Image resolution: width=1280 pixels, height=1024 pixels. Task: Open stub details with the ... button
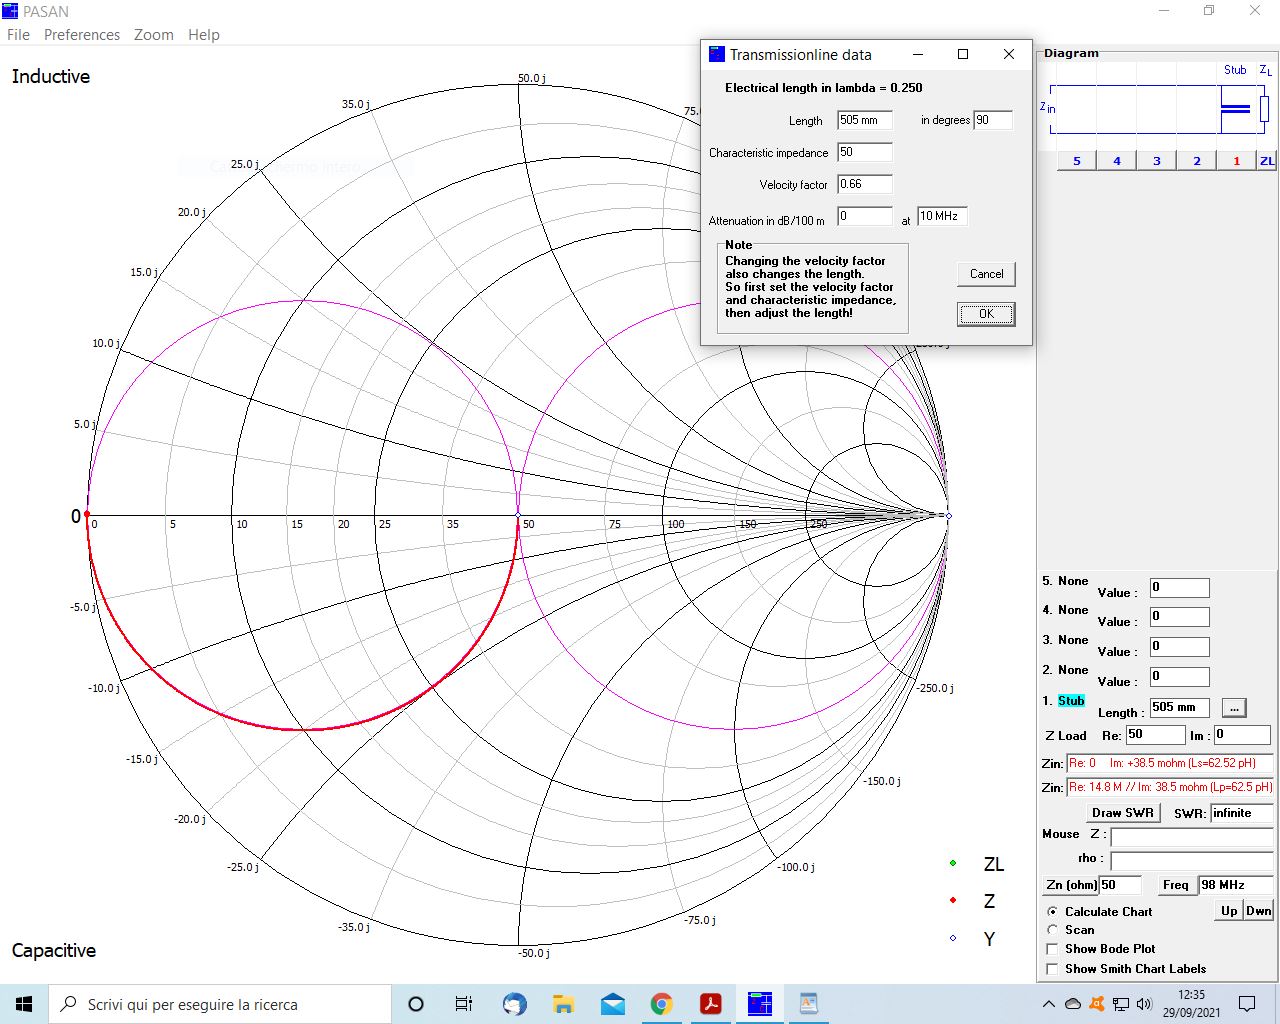[x=1234, y=707]
